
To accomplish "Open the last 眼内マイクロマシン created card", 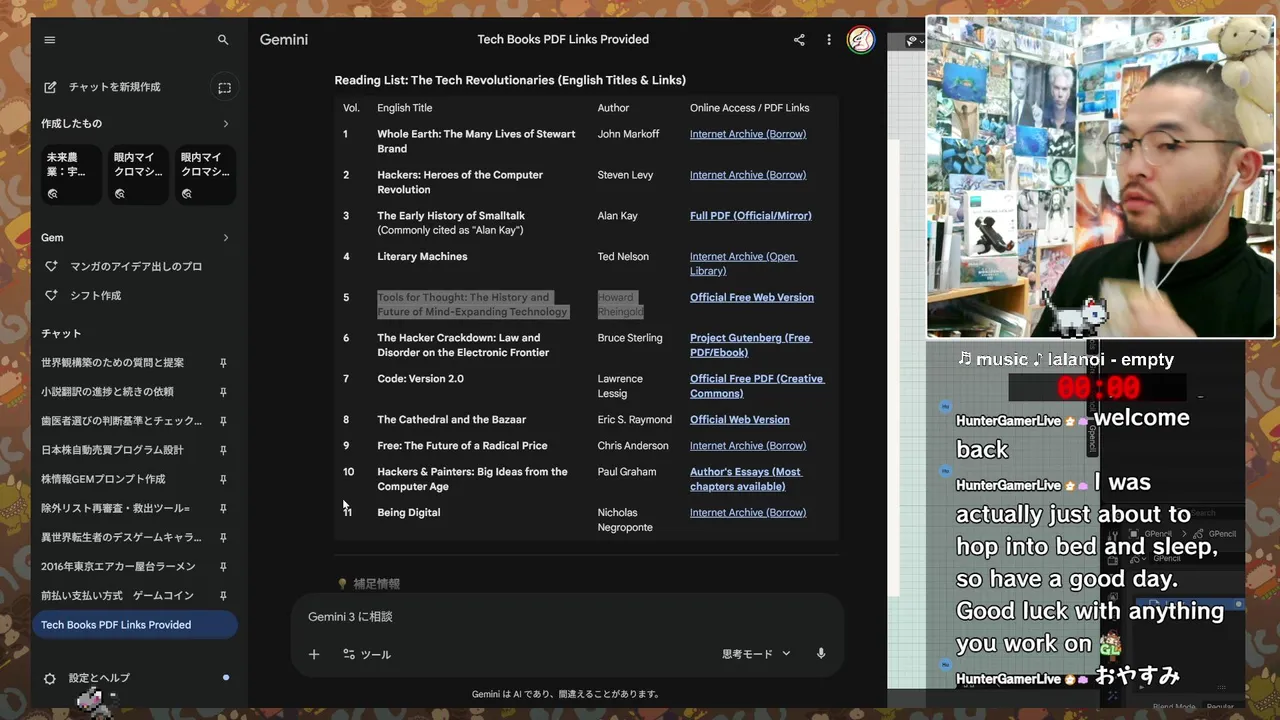I will [205, 175].
